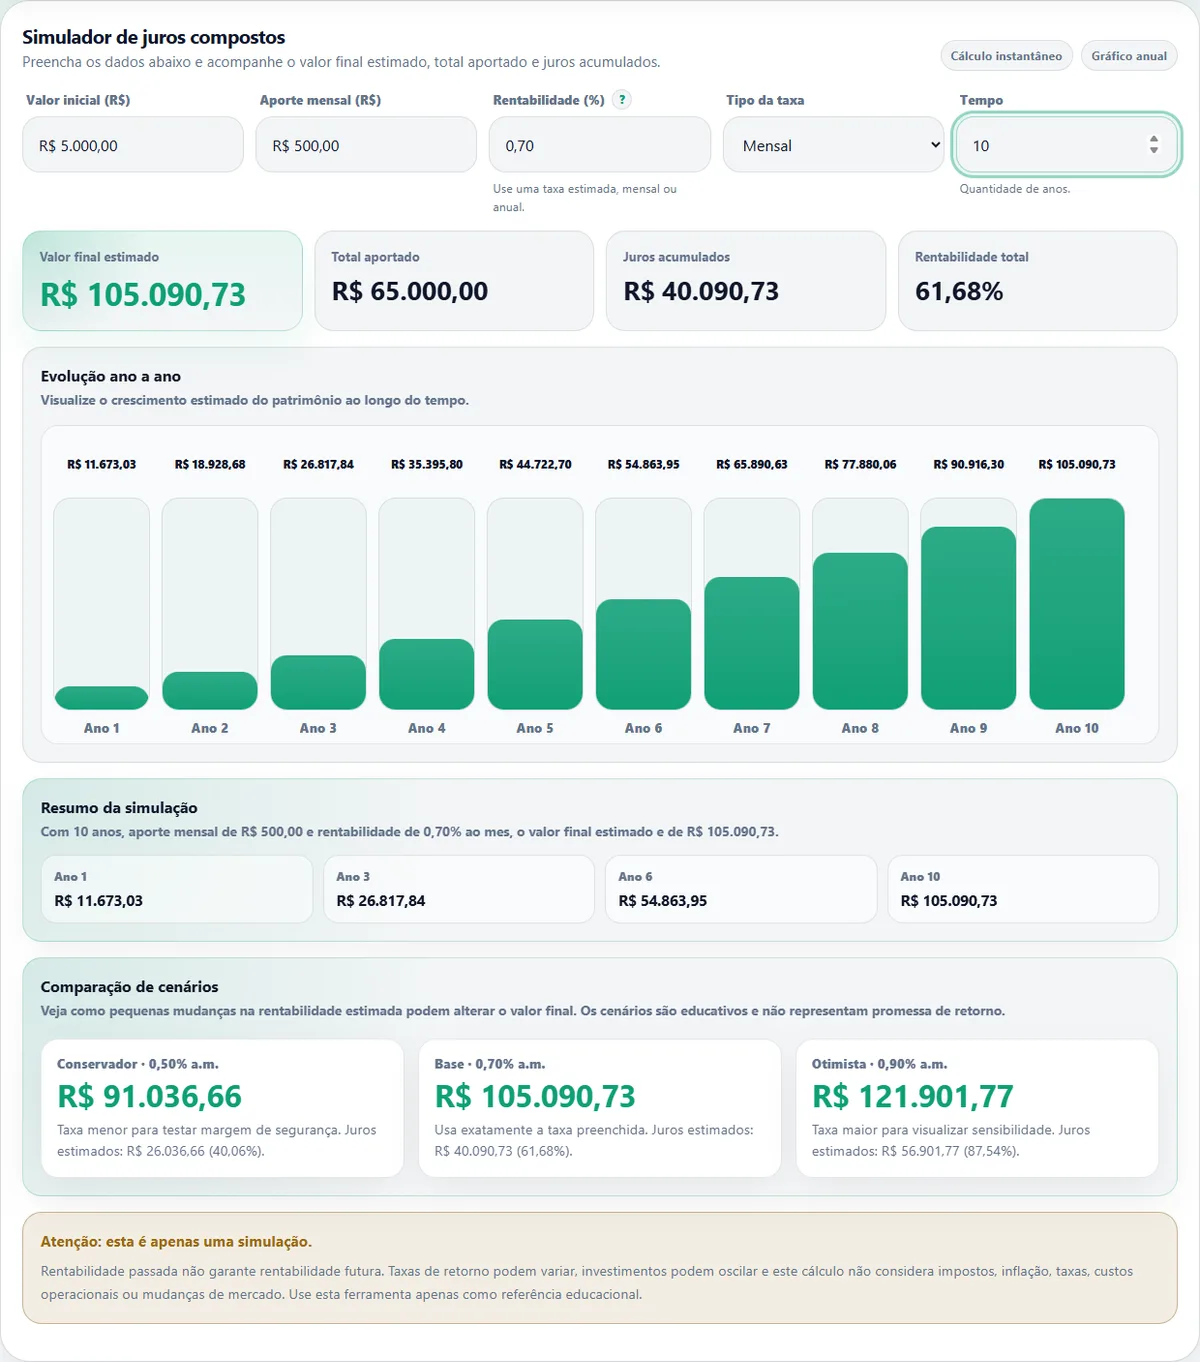Click the R$ 121.901,77 optimistic value
The width and height of the screenshot is (1200, 1362).
pos(912,1097)
